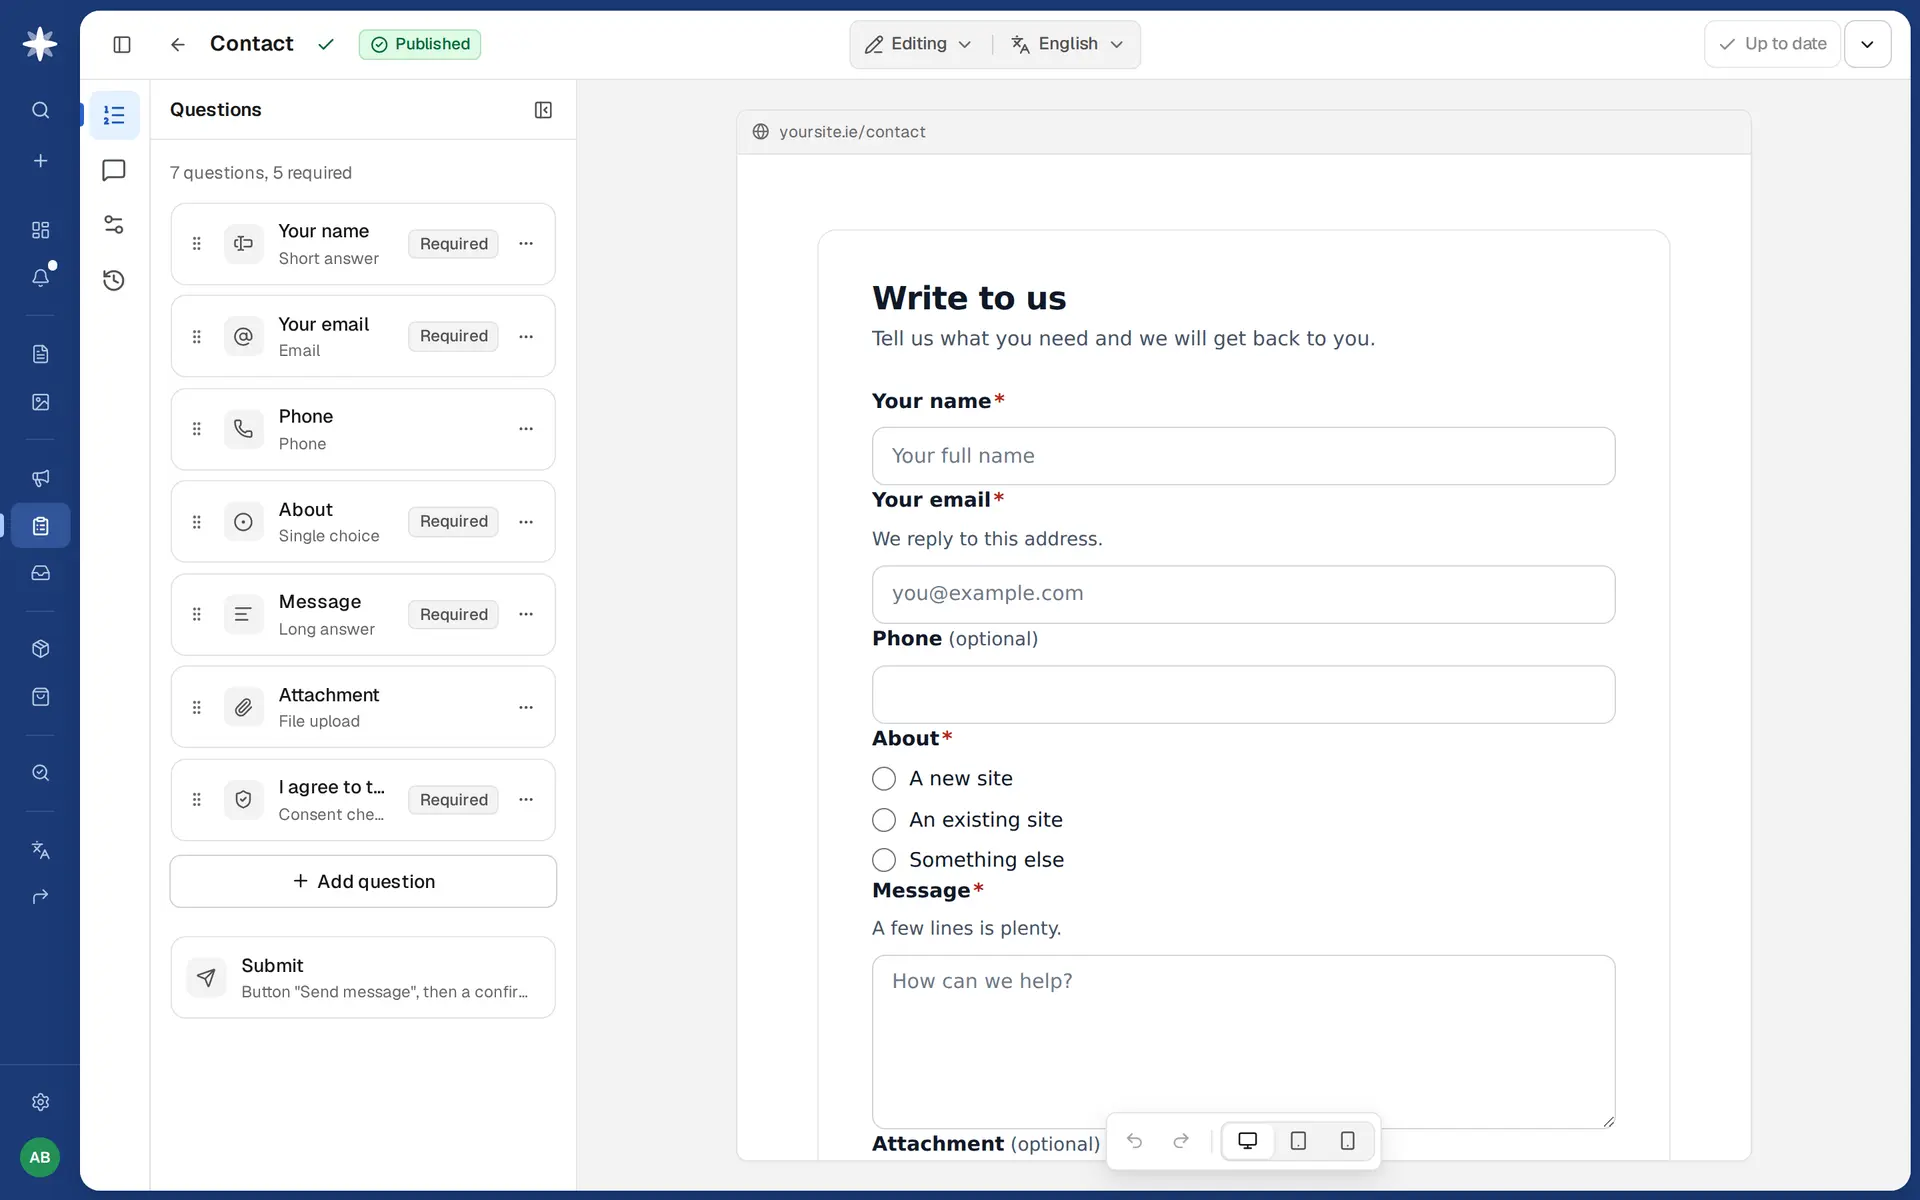Open the settings gear icon
This screenshot has height=1200, width=1920.
point(40,1102)
